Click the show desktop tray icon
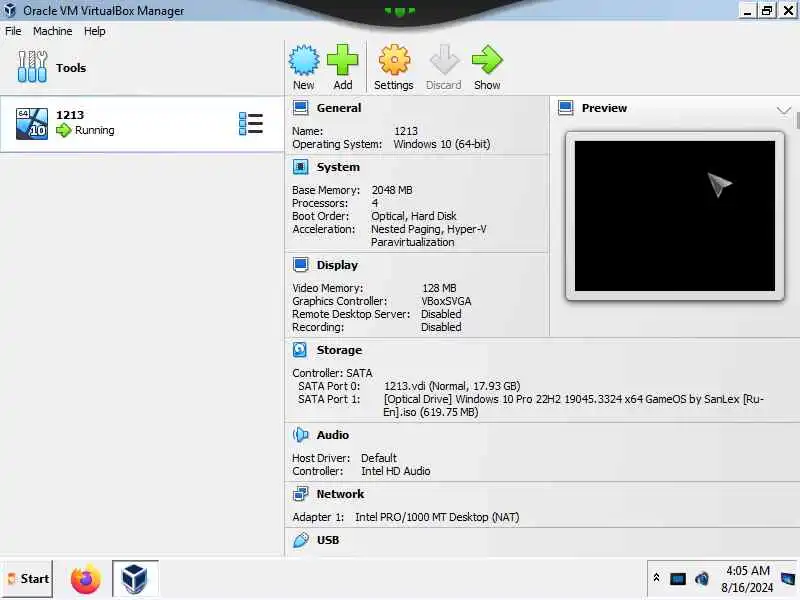 [788, 579]
